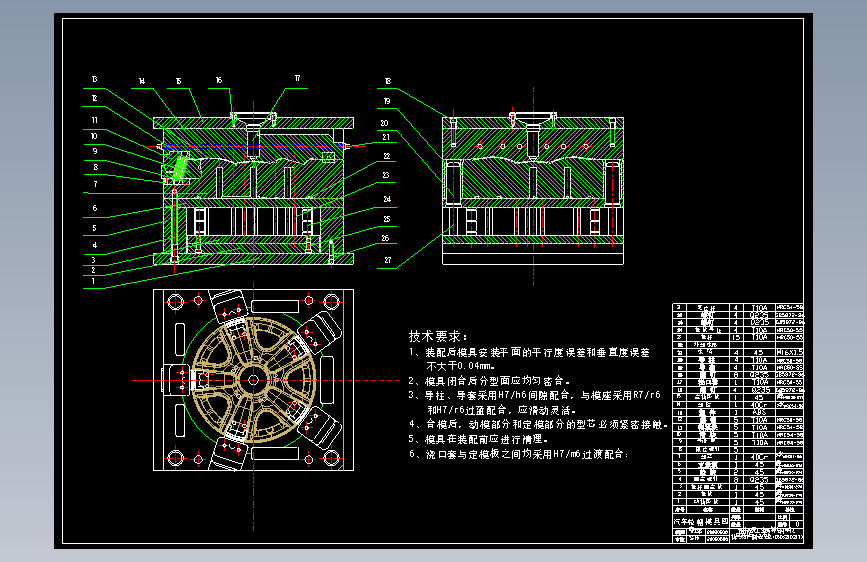Click part balloon number 2
This screenshot has height=562, width=867.
click(x=93, y=270)
